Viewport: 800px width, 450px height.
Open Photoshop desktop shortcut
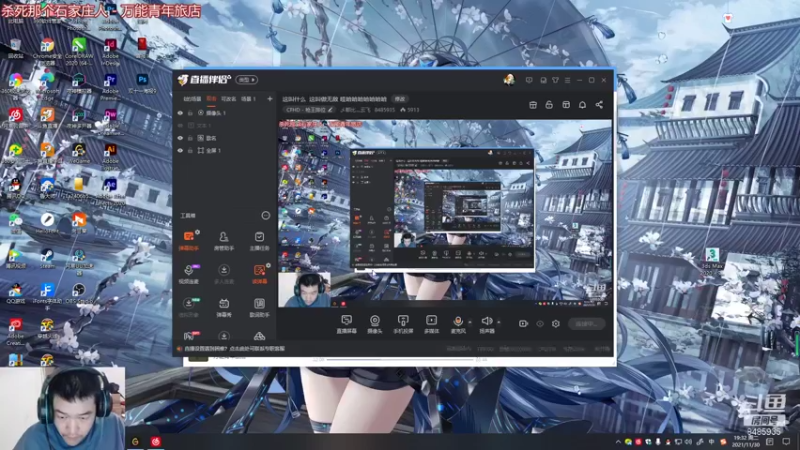coord(142,85)
